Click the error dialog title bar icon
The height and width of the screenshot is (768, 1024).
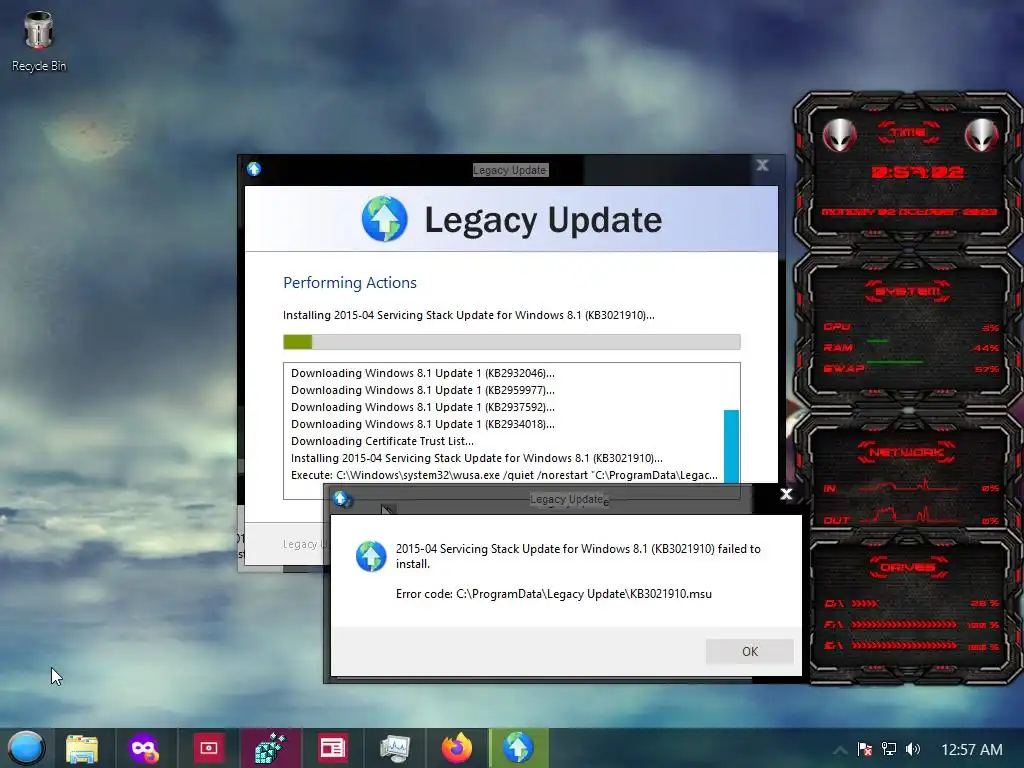point(341,500)
